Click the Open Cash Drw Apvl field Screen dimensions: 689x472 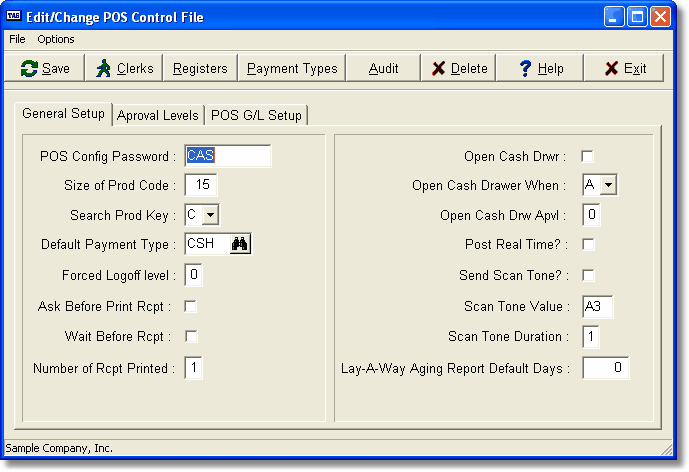point(591,215)
